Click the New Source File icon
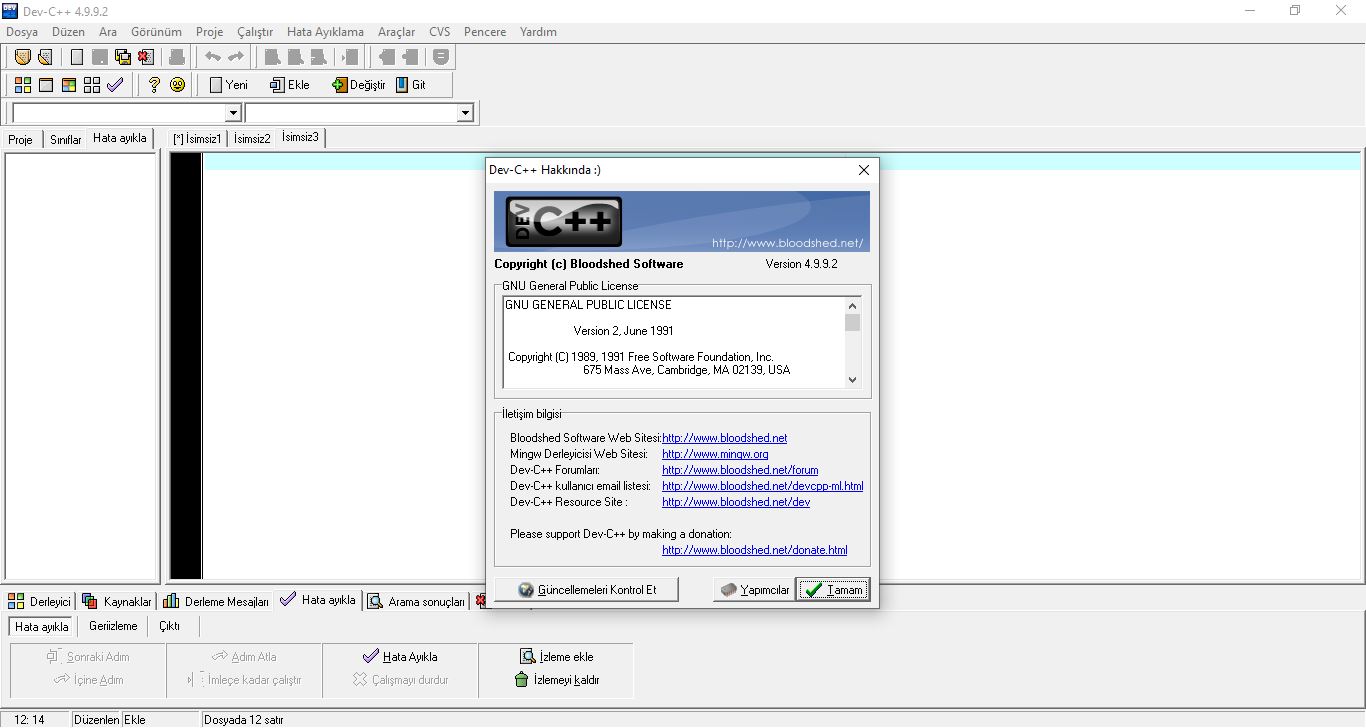 point(77,57)
